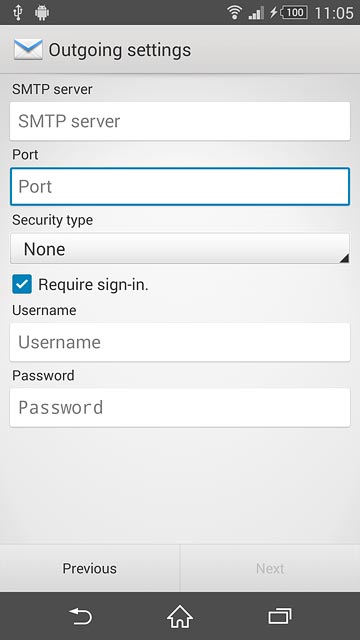Uncheck the Require sign-in checkbox

22,284
